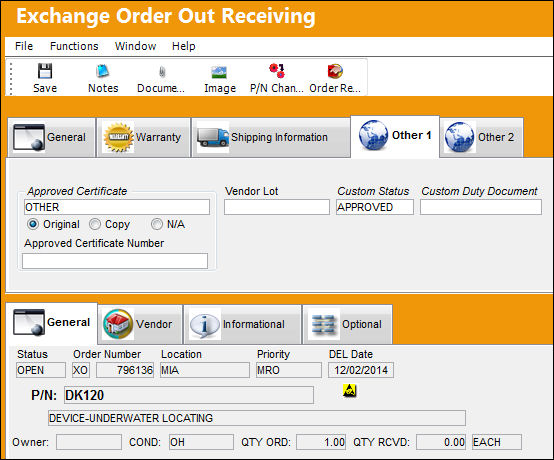Click the Custom Duty Document field

[x=481, y=207]
